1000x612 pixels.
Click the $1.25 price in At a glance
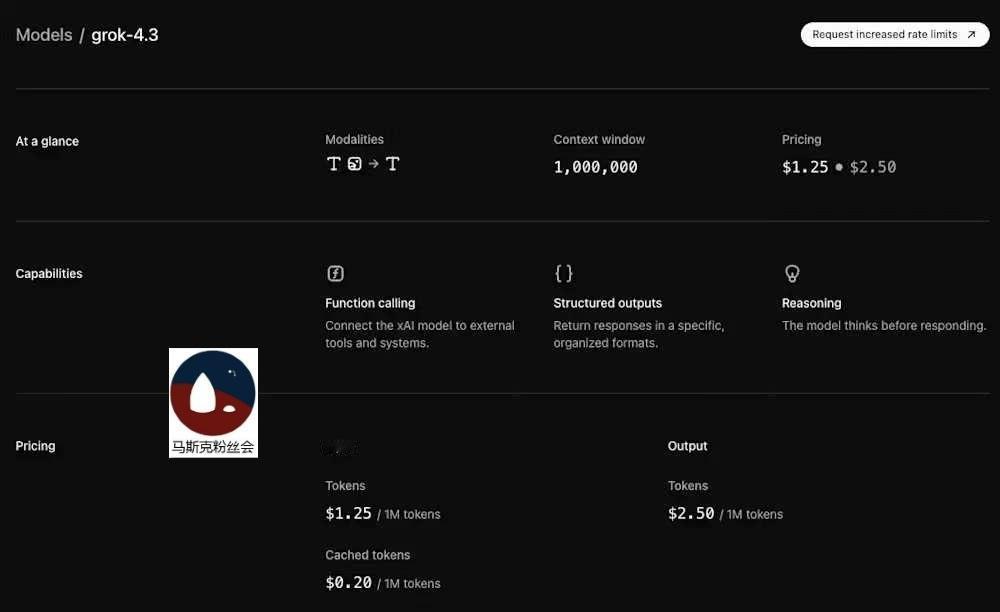pos(805,167)
